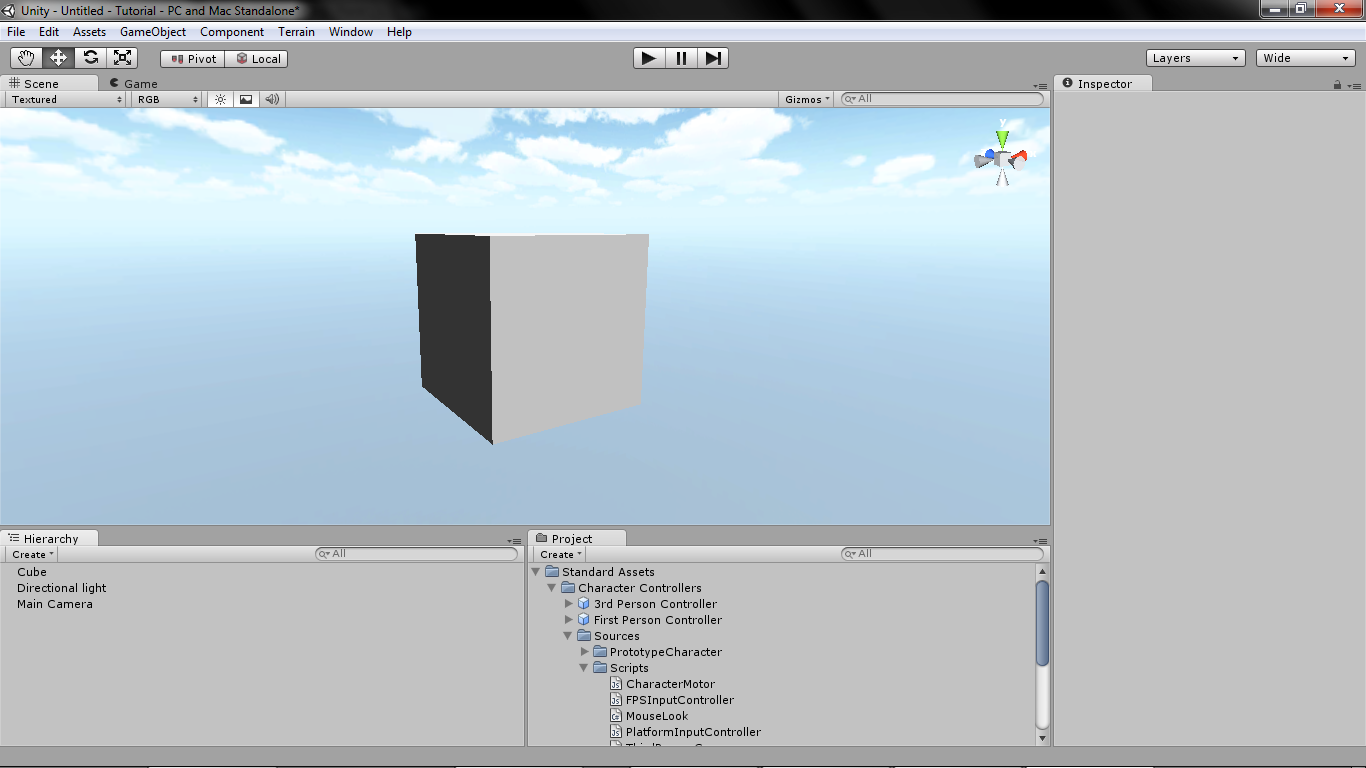1366x768 pixels.
Task: Collapse the Scripts folder
Action: pyautogui.click(x=584, y=668)
